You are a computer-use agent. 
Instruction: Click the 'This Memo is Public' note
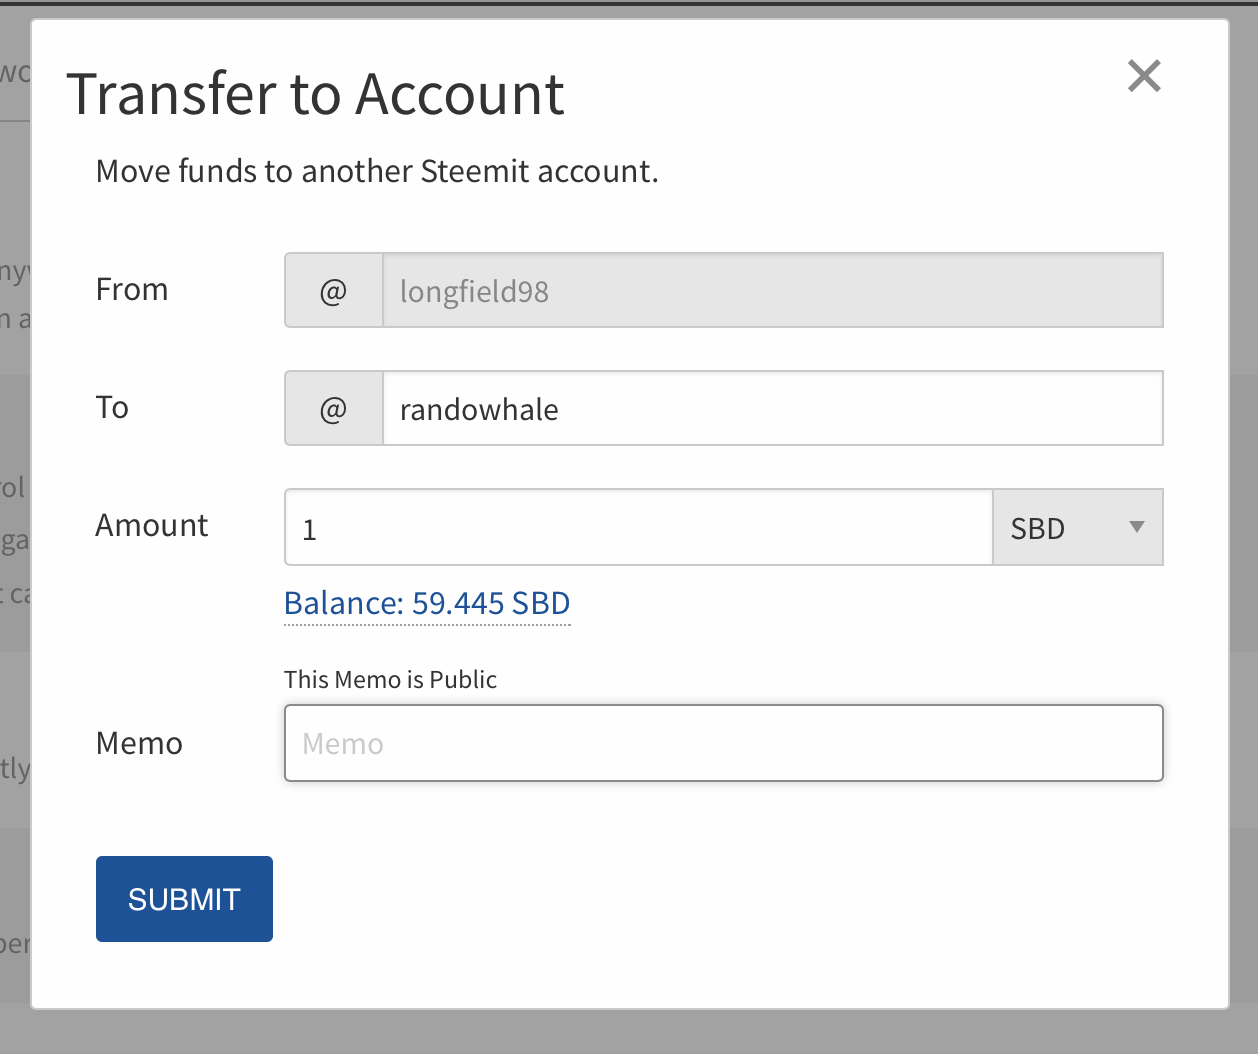pos(390,679)
